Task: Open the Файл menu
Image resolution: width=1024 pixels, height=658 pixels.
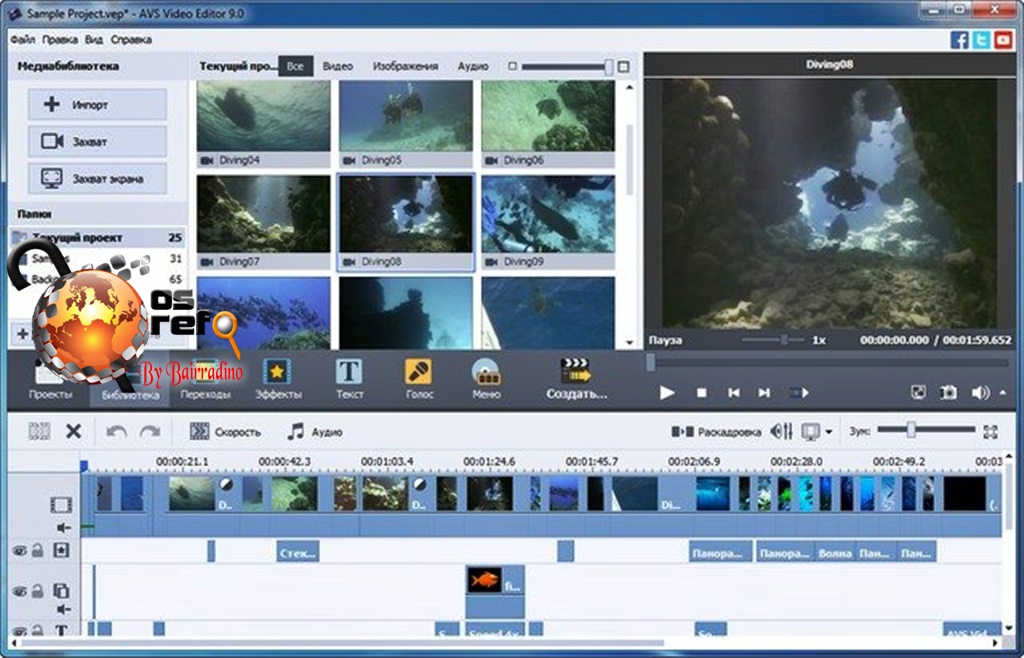Action: [x=23, y=40]
